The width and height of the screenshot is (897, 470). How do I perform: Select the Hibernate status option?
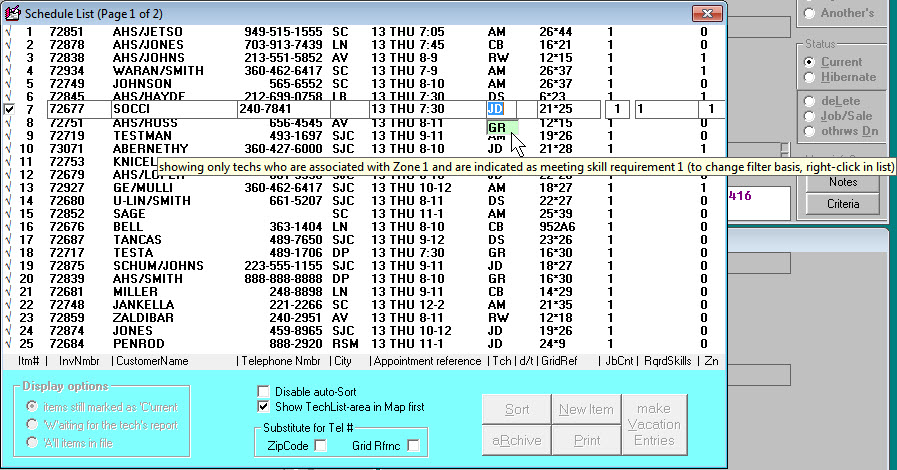[810, 77]
